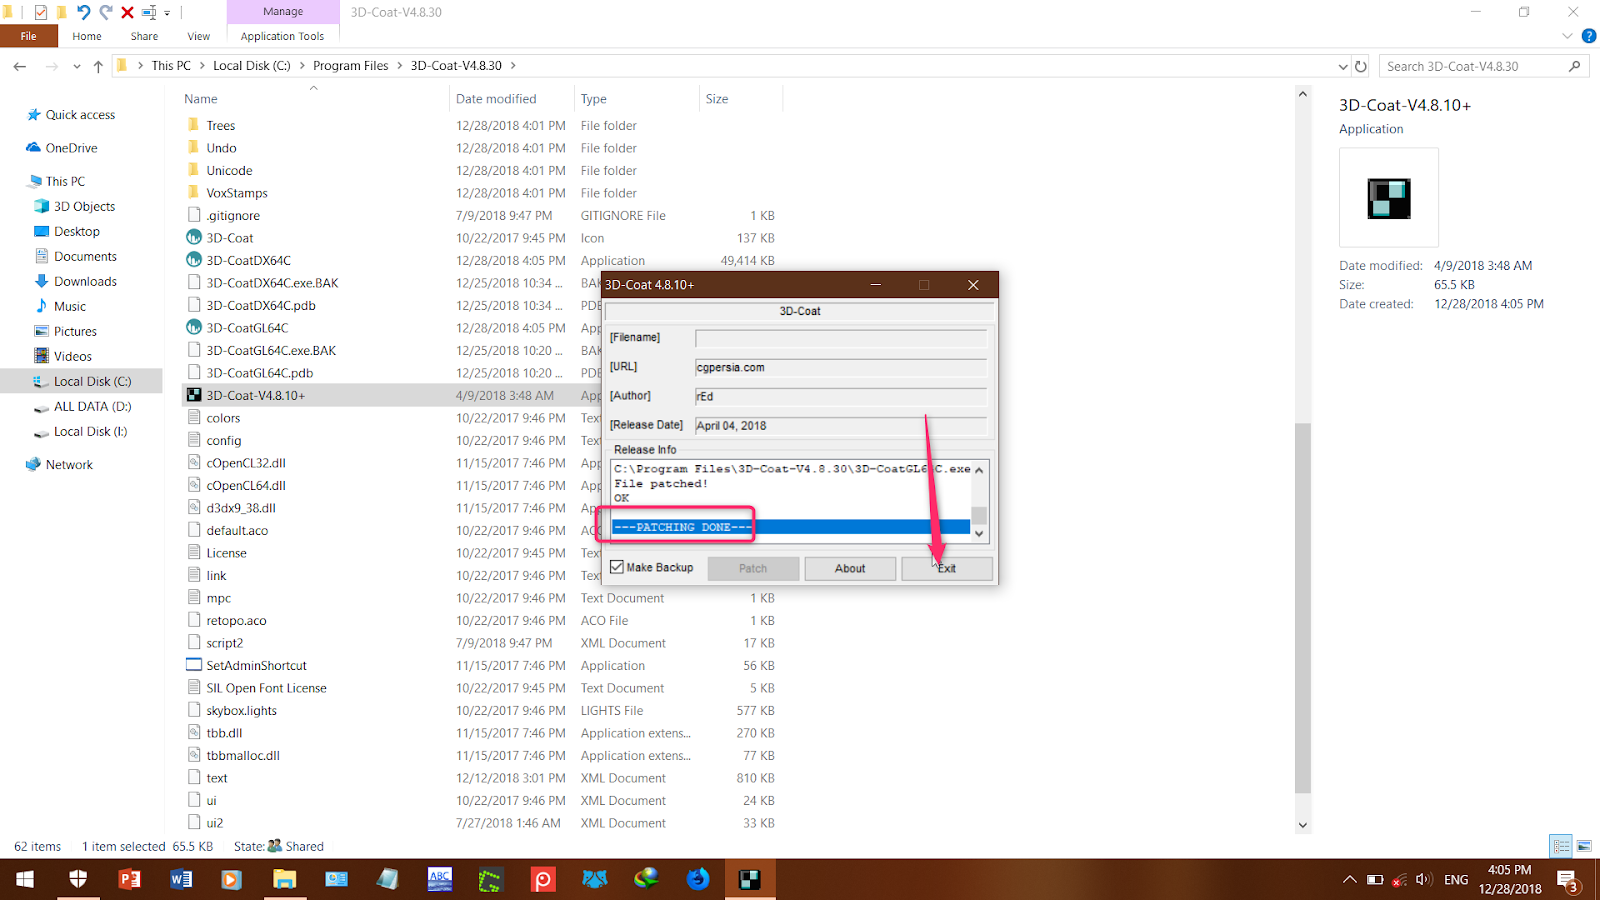The width and height of the screenshot is (1600, 900).
Task: Click the volume speaker tray icon
Action: (1424, 879)
